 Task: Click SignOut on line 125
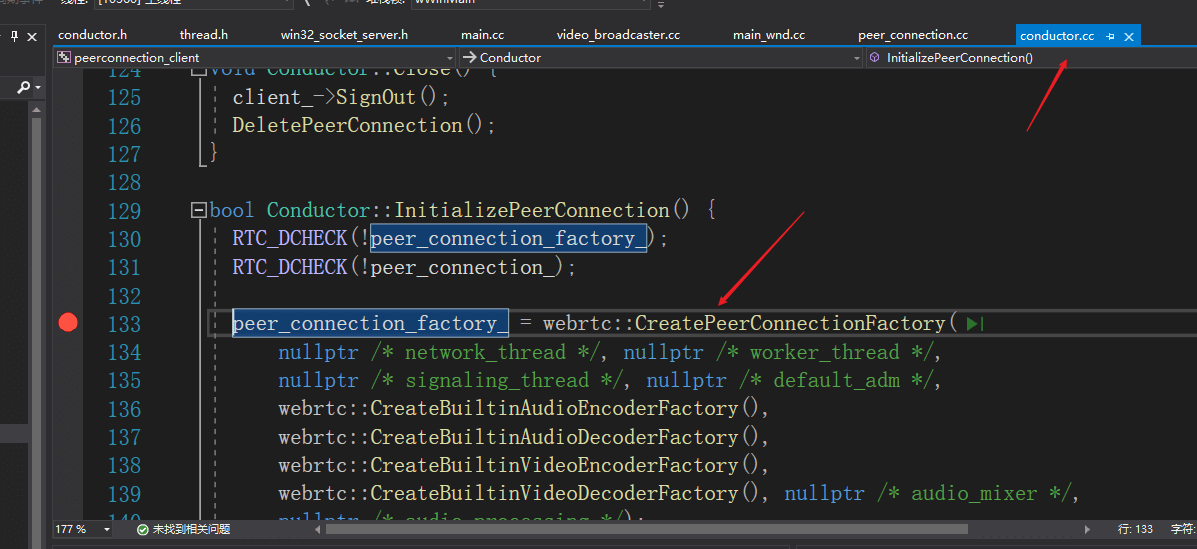[x=376, y=97]
